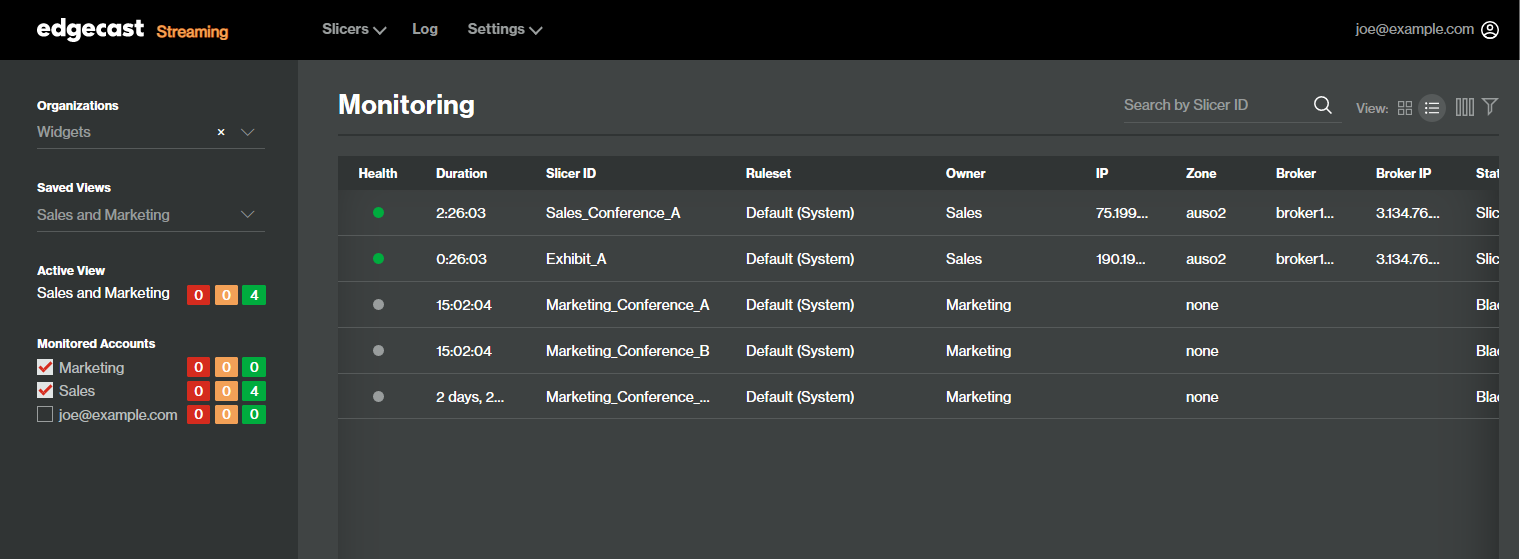Expand the Organizations dropdown arrow
This screenshot has height=559, width=1520.
tap(248, 132)
